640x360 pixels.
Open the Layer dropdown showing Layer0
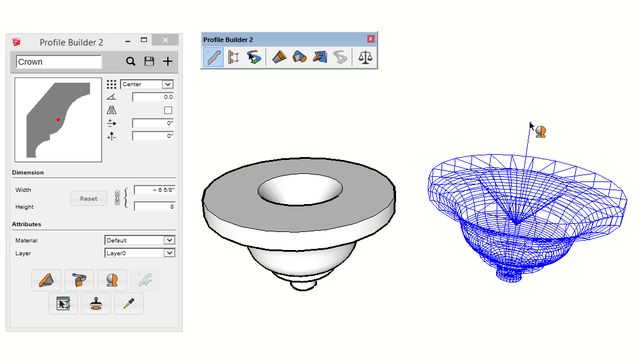140,253
